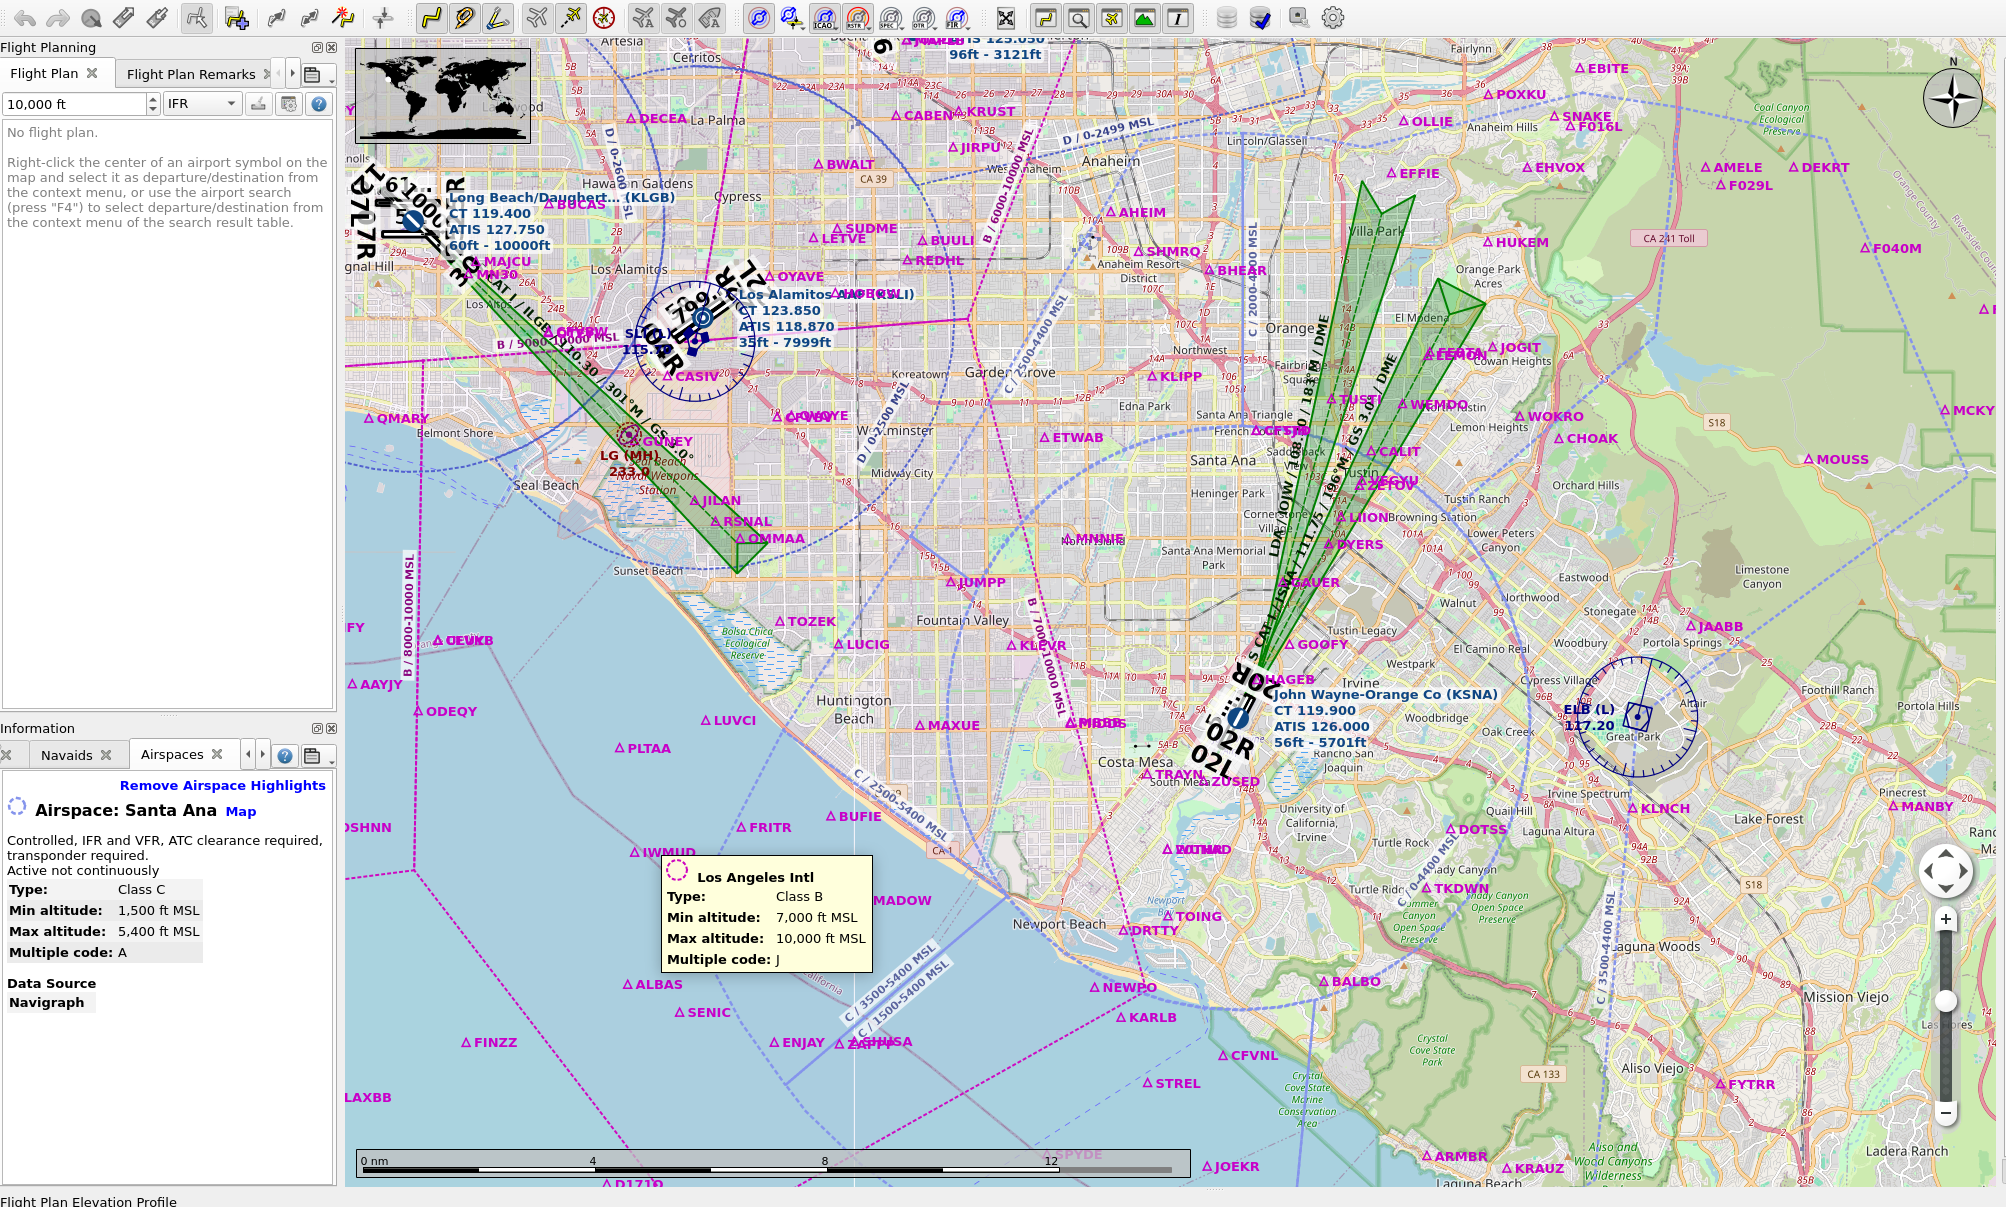Click the compass rose on the map

click(1952, 98)
